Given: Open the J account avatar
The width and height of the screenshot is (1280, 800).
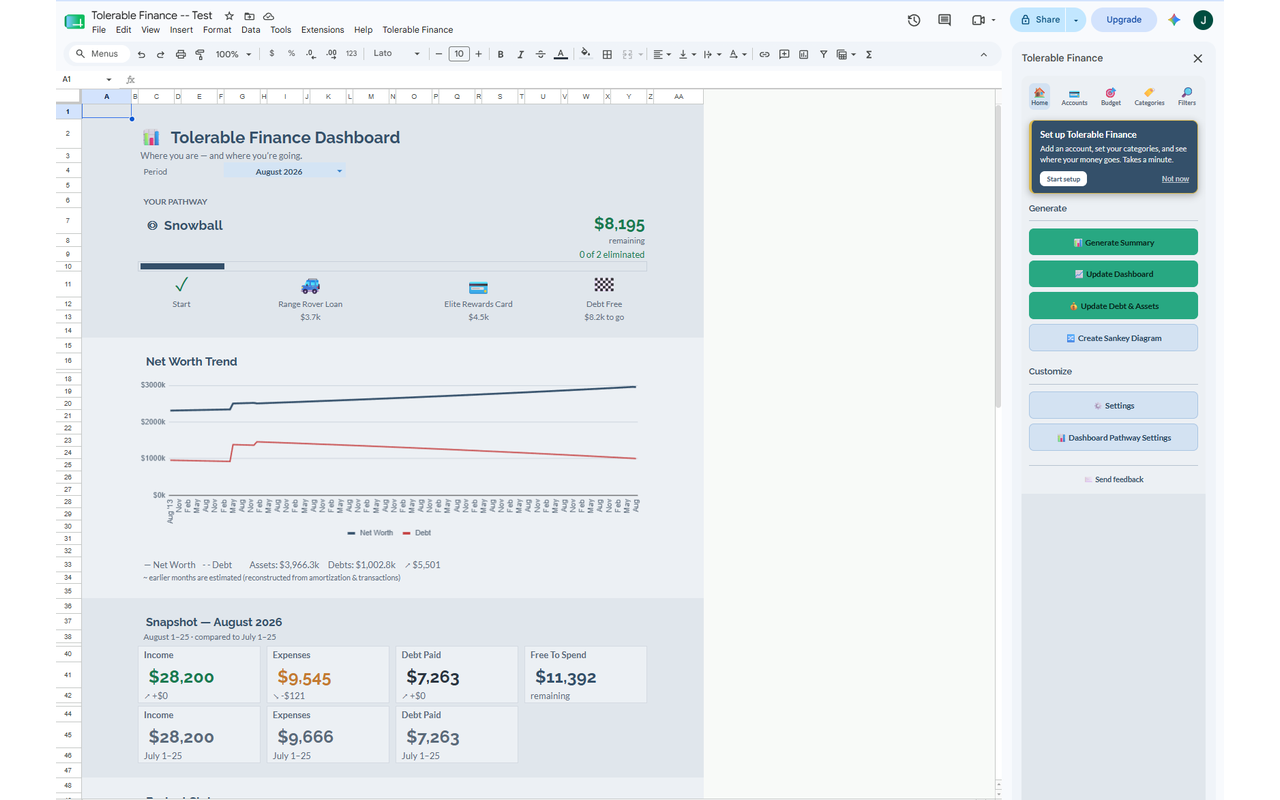Looking at the screenshot, I should tap(1203, 20).
